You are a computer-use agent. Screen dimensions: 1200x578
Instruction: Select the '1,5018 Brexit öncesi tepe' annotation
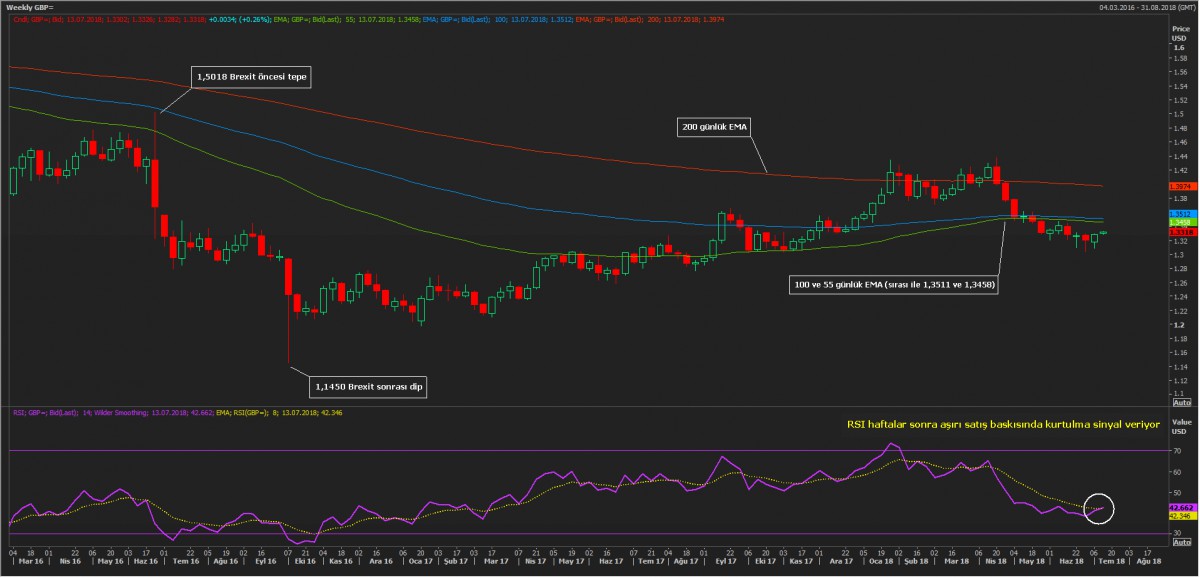[x=249, y=75]
